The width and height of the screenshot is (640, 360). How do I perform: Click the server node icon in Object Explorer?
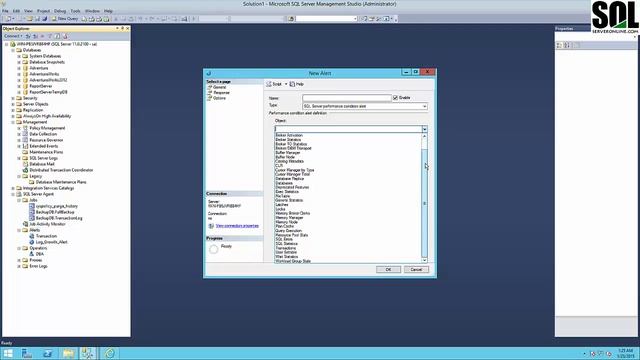click(13, 44)
